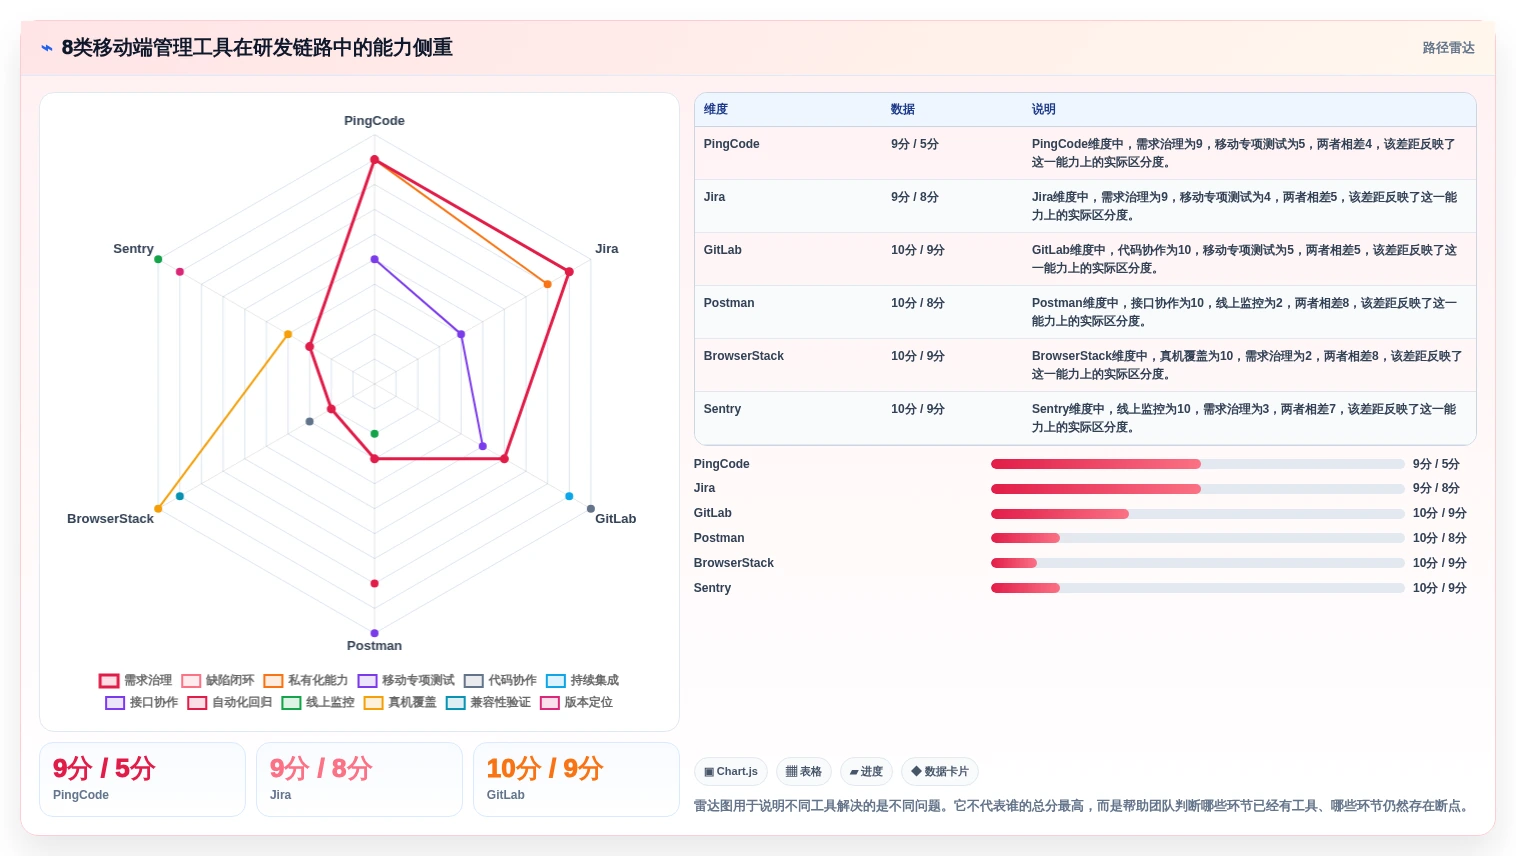Toggle the 持续集成 legend series

click(582, 680)
